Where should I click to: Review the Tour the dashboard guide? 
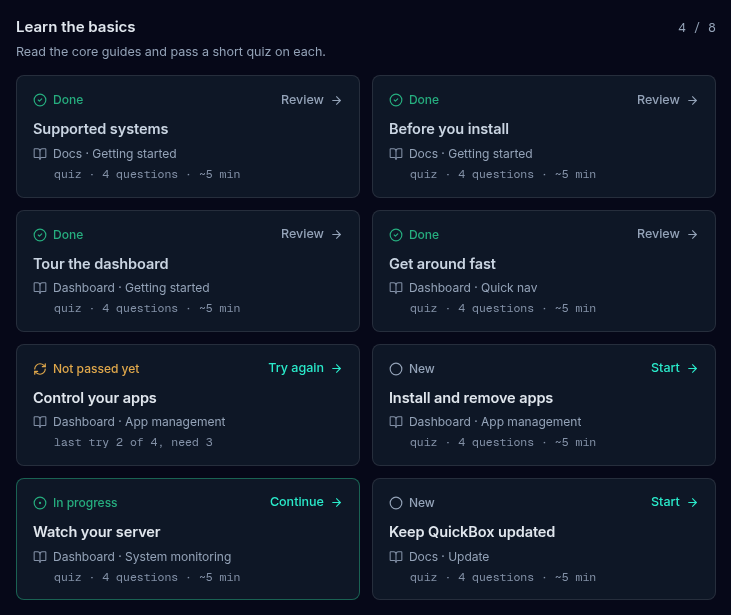pyautogui.click(x=311, y=234)
